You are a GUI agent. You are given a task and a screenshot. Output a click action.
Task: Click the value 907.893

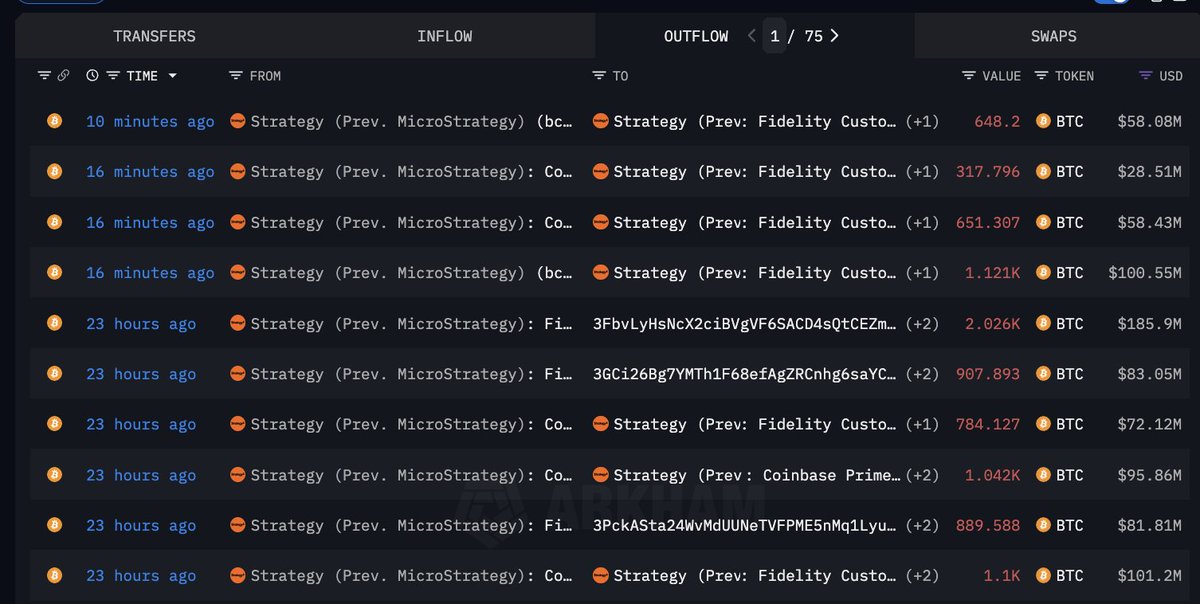click(x=988, y=373)
